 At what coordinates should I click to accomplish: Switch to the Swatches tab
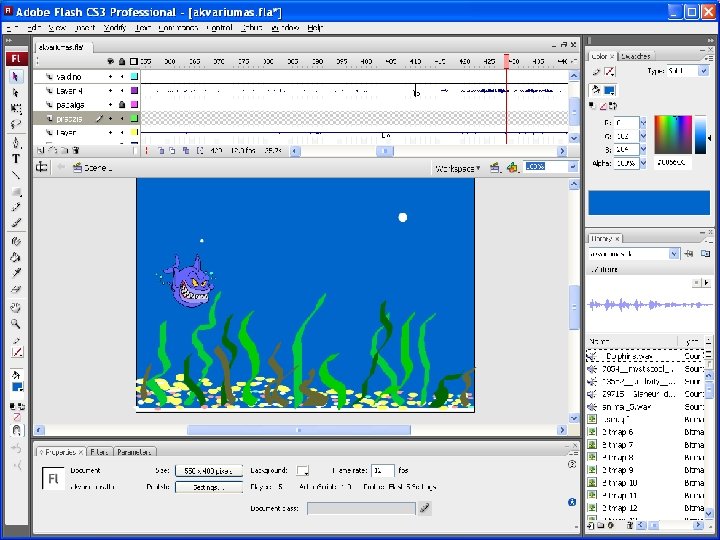636,56
